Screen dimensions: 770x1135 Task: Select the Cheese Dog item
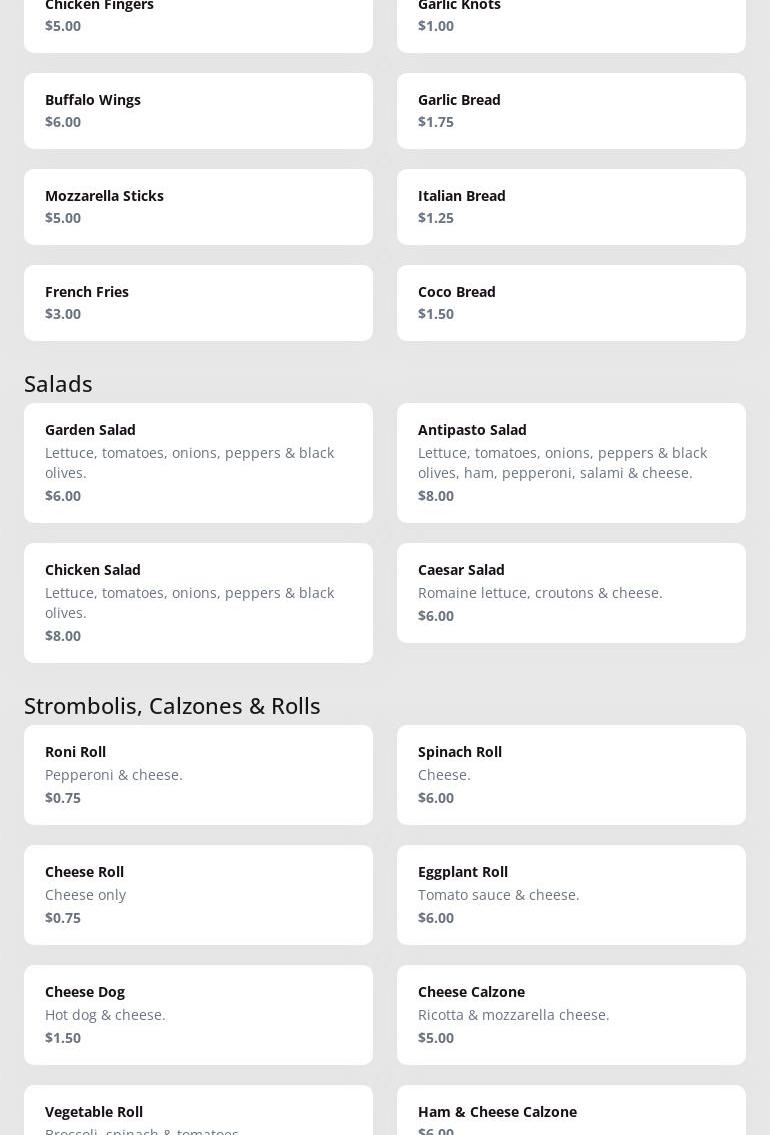coord(198,1015)
